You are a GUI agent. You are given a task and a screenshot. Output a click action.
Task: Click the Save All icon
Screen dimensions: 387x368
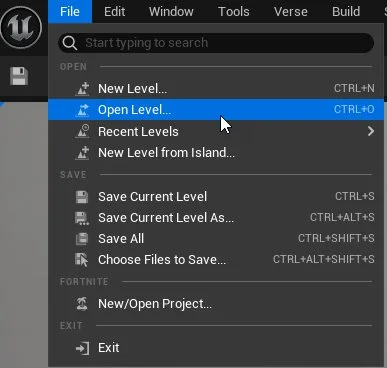[x=82, y=239]
